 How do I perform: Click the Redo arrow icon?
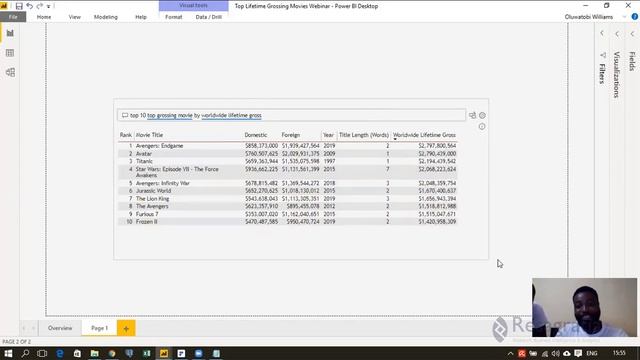pyautogui.click(x=40, y=6)
